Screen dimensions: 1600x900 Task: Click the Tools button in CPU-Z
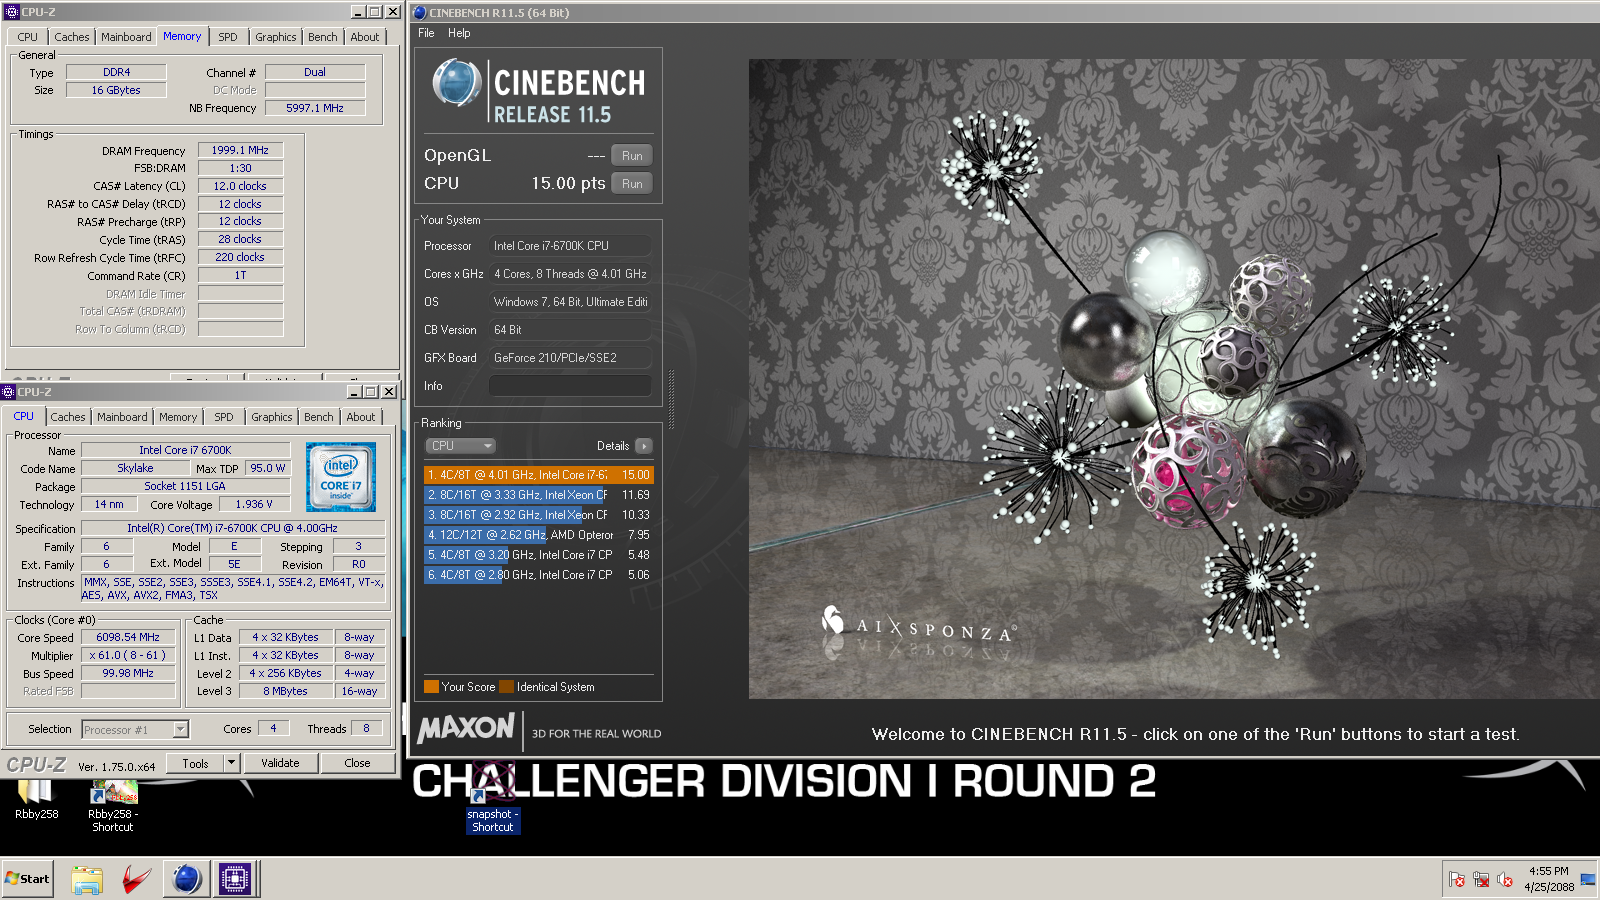click(196, 763)
